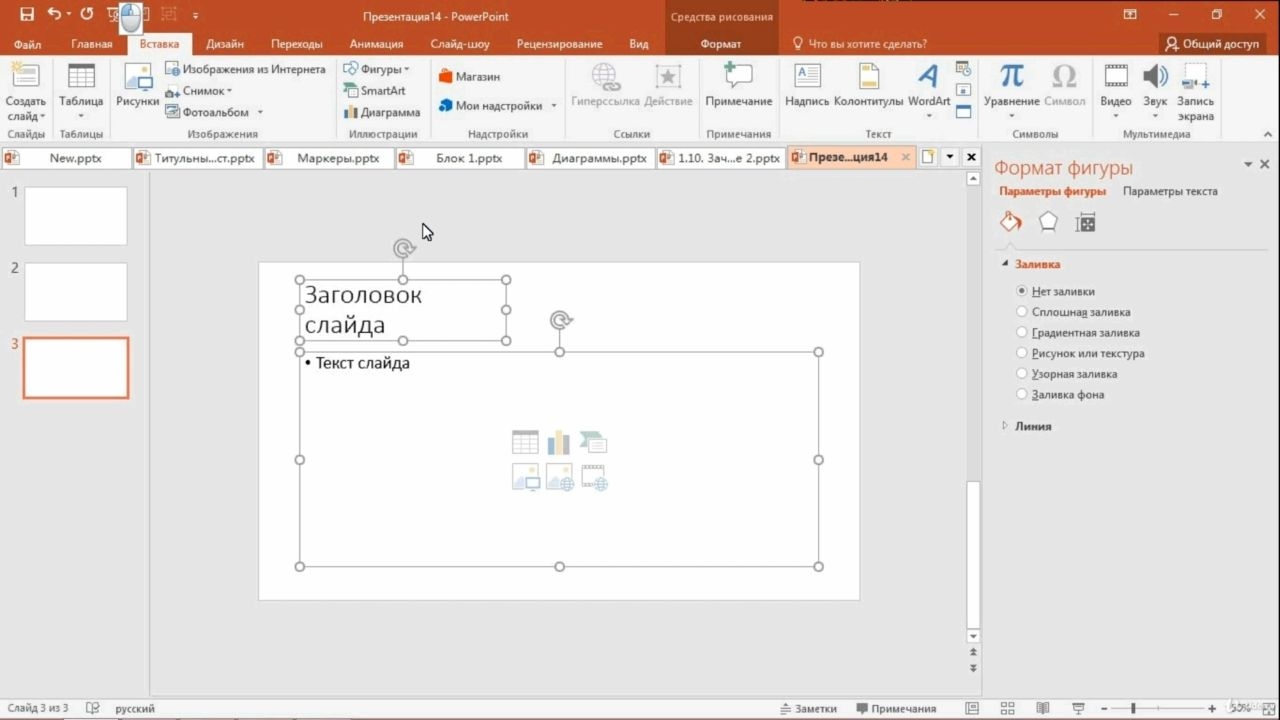
Task: Click the Заметки button in status bar
Action: point(808,708)
